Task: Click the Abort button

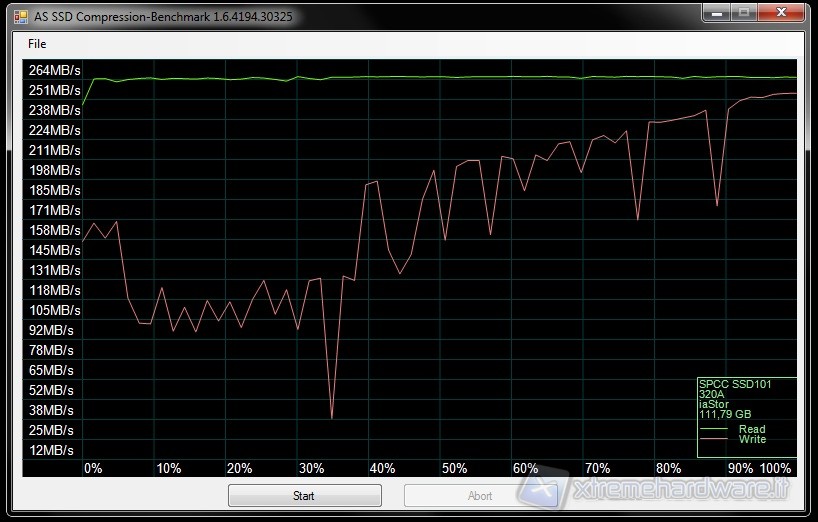Action: (x=479, y=496)
